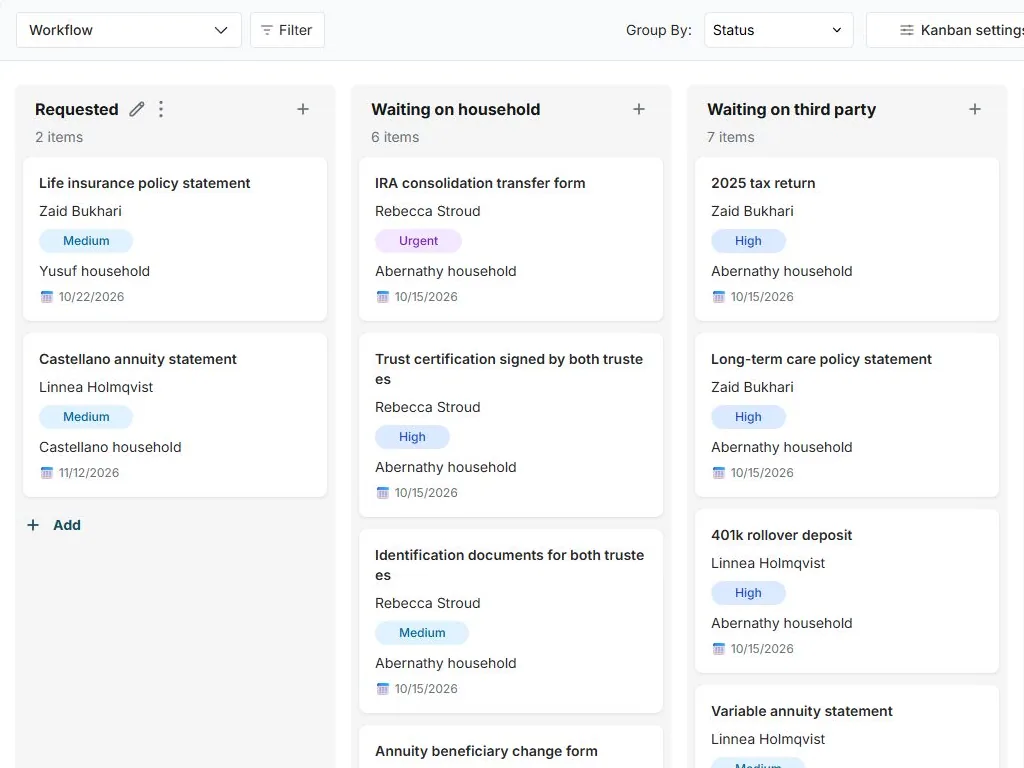Click the Status dropdown chevron arrow

[837, 30]
